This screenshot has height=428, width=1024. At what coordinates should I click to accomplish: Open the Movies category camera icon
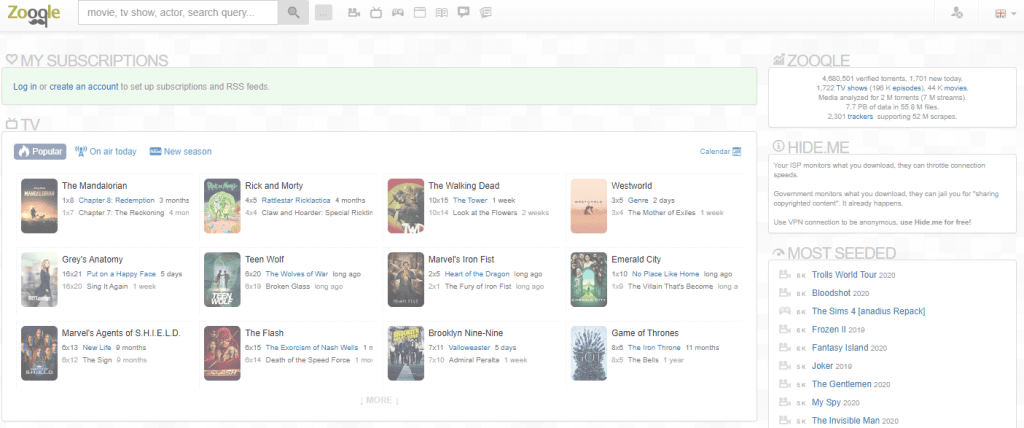(354, 12)
